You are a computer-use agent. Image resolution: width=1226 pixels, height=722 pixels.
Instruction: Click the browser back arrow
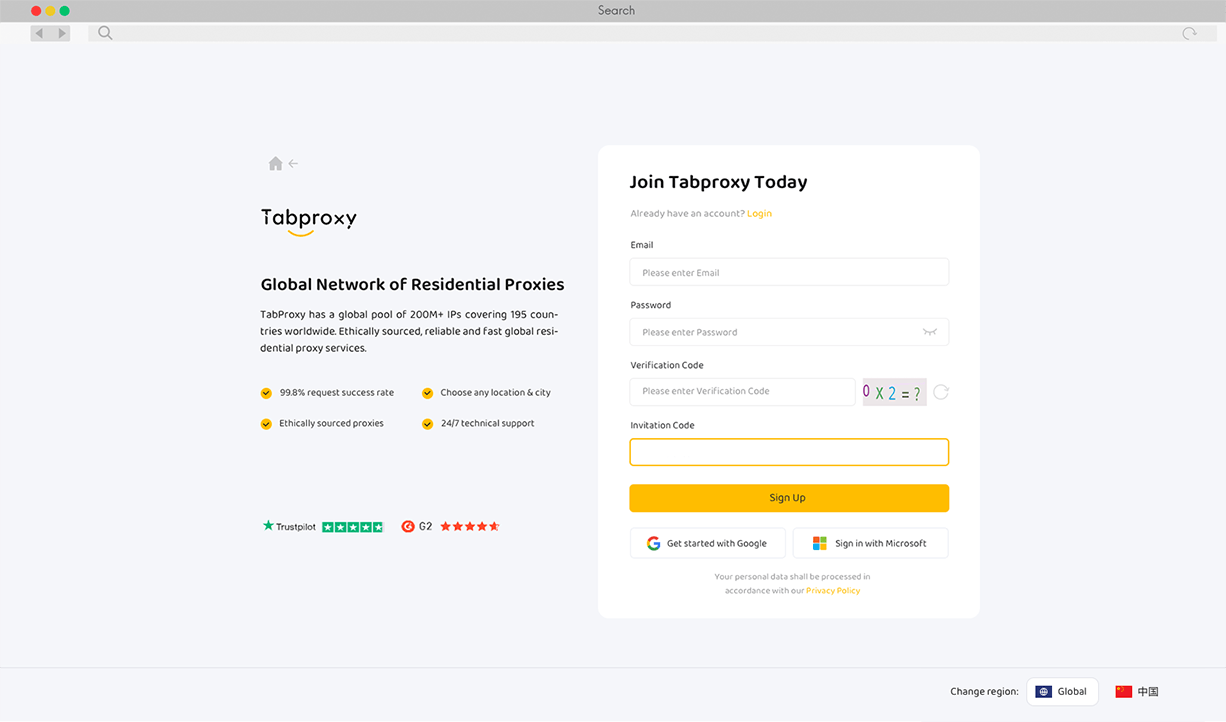point(40,33)
